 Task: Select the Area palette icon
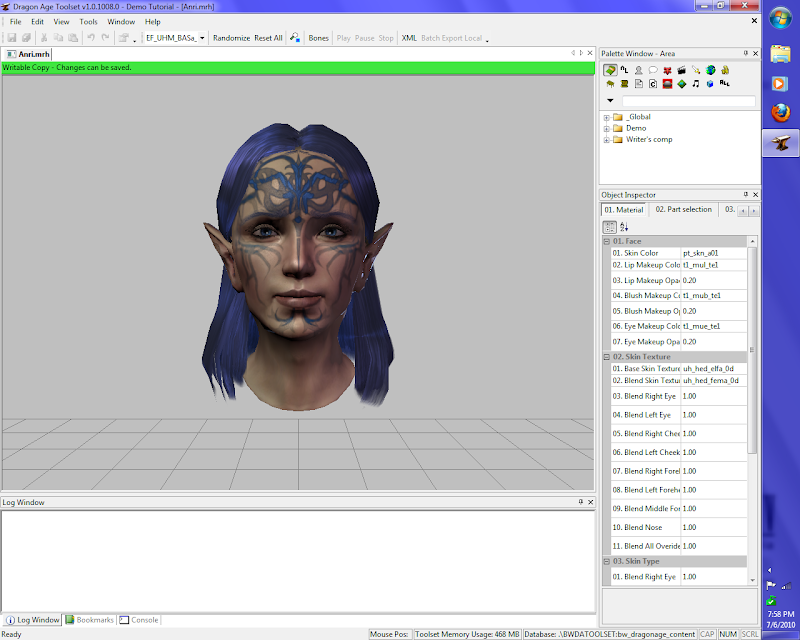point(609,70)
